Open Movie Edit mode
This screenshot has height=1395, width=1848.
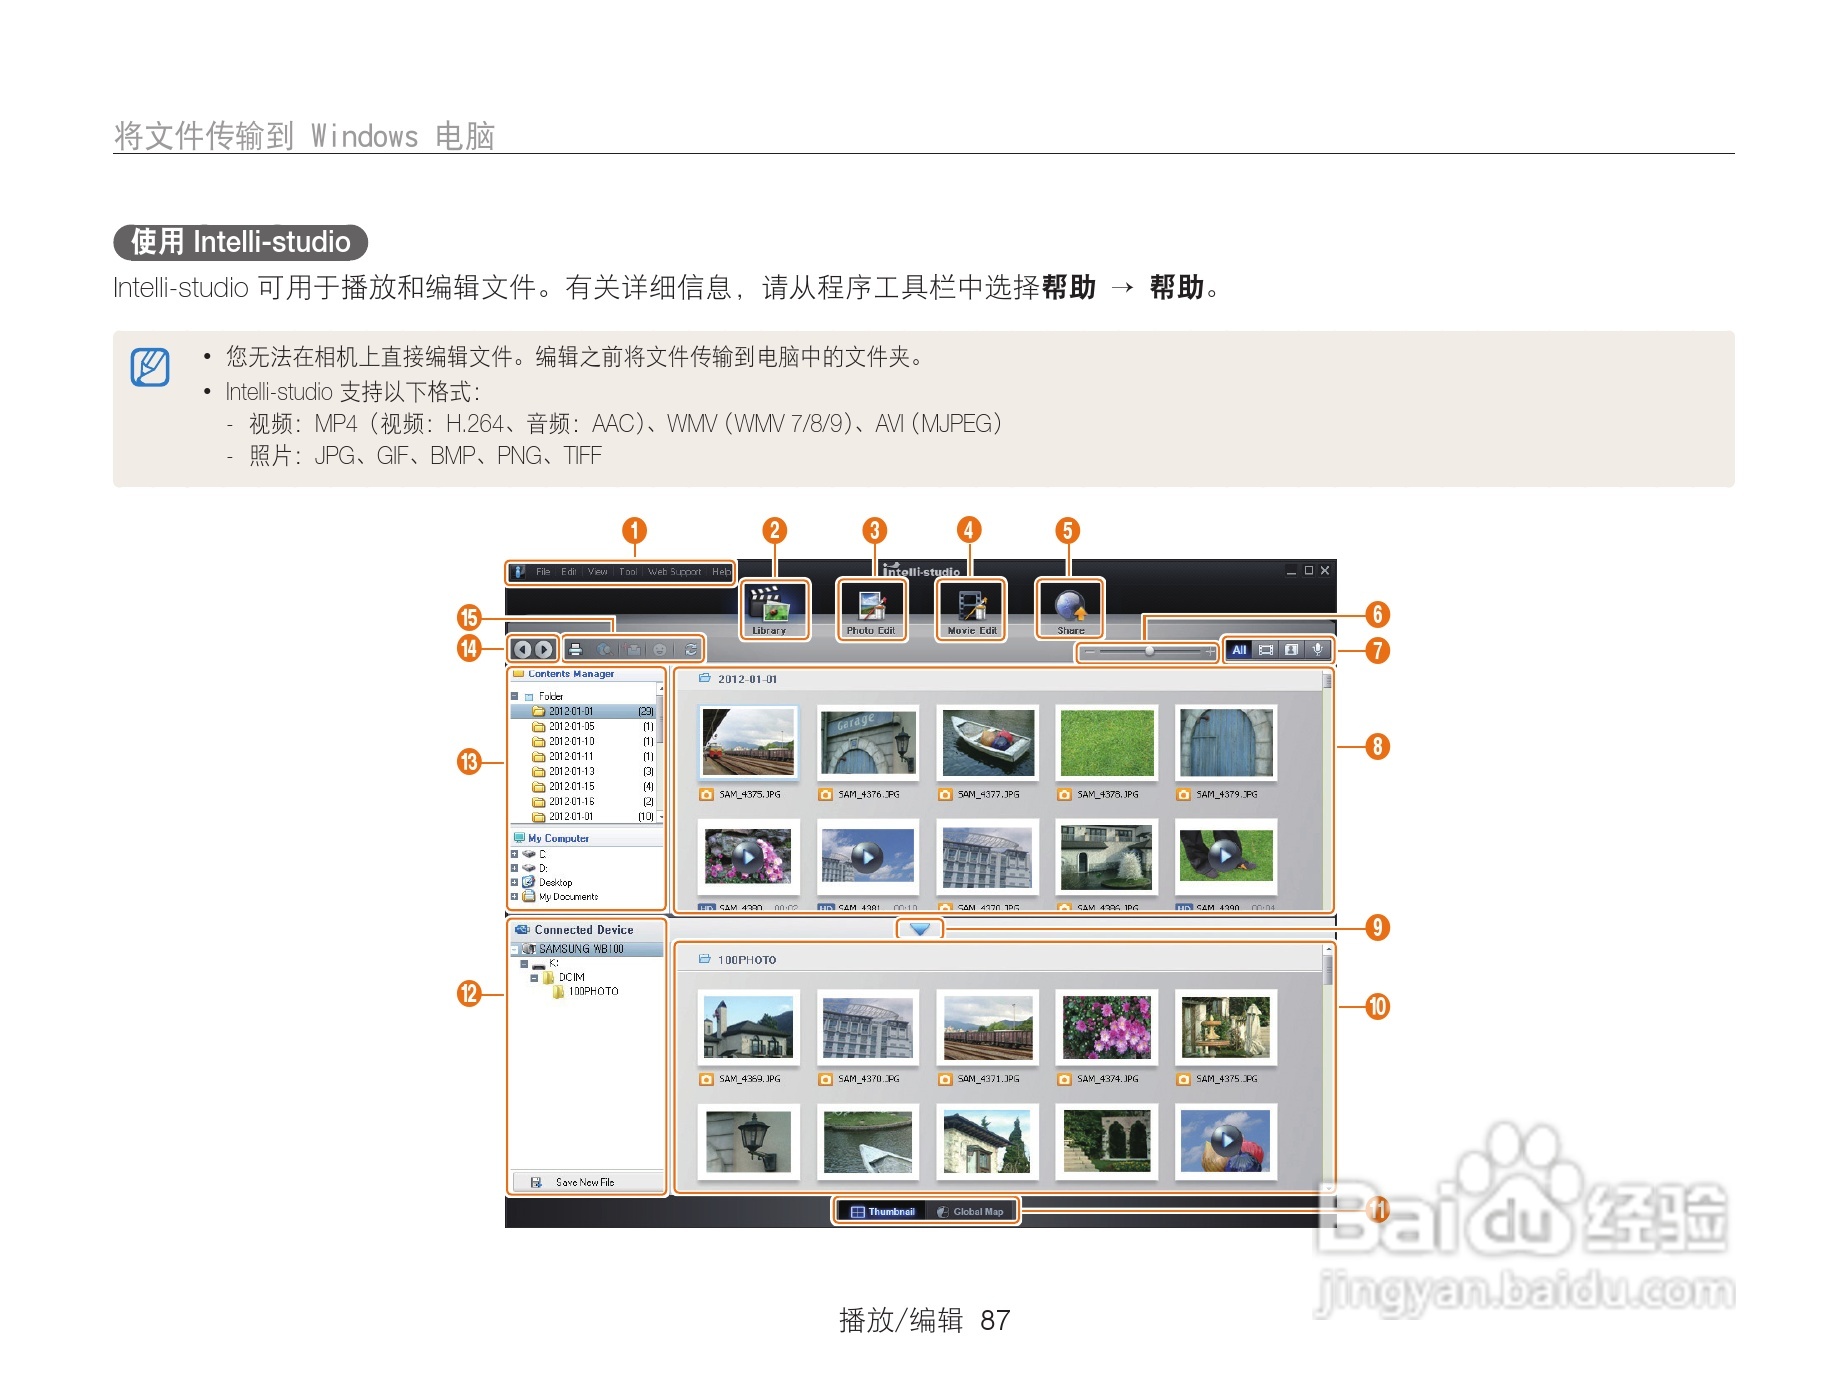tap(970, 609)
